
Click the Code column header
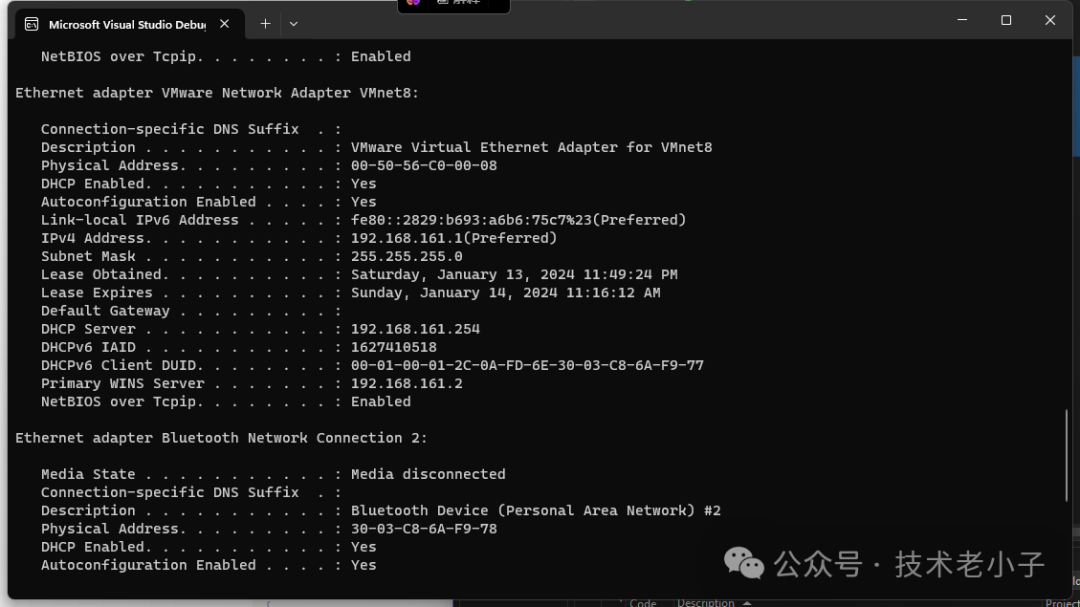[x=643, y=602]
